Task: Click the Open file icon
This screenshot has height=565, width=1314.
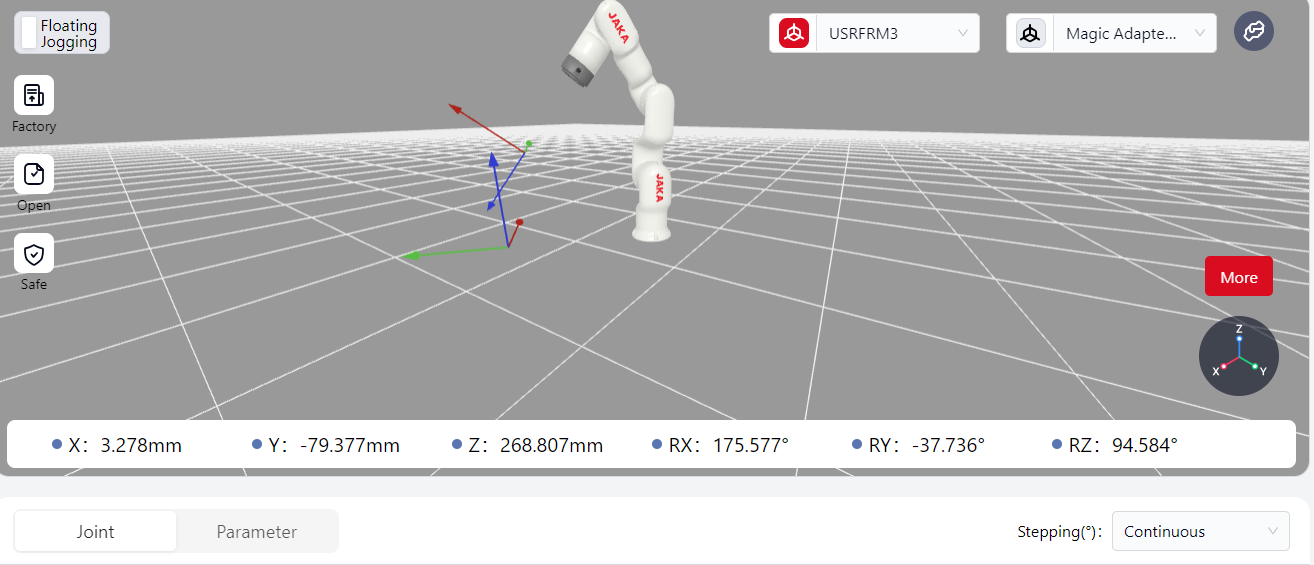Action: pos(34,174)
